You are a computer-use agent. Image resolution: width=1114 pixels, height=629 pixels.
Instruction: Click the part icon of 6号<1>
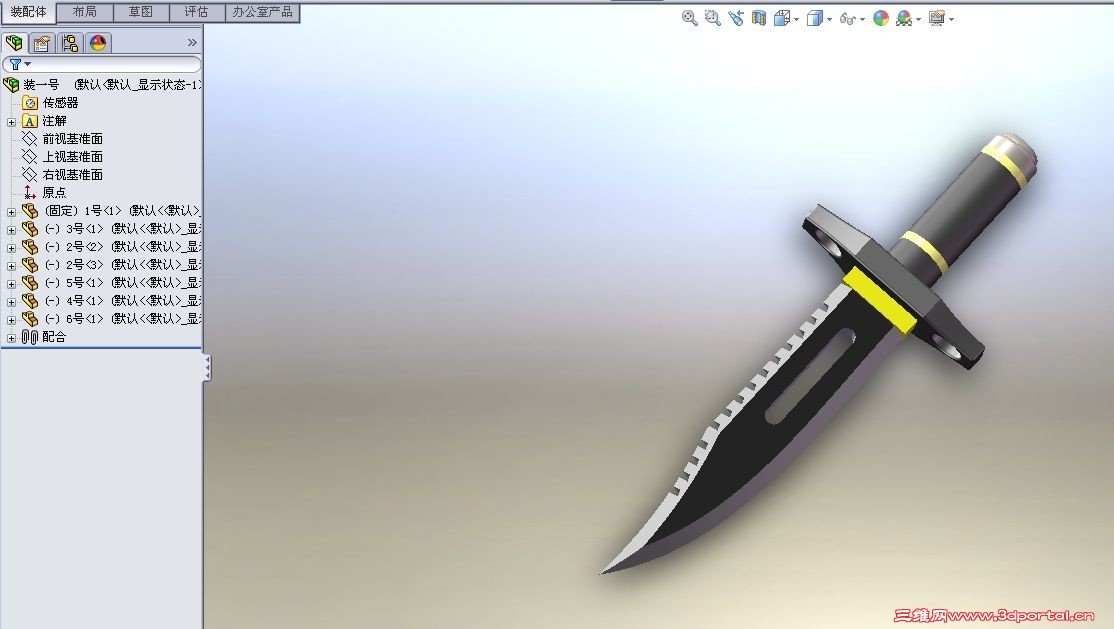tap(30, 318)
